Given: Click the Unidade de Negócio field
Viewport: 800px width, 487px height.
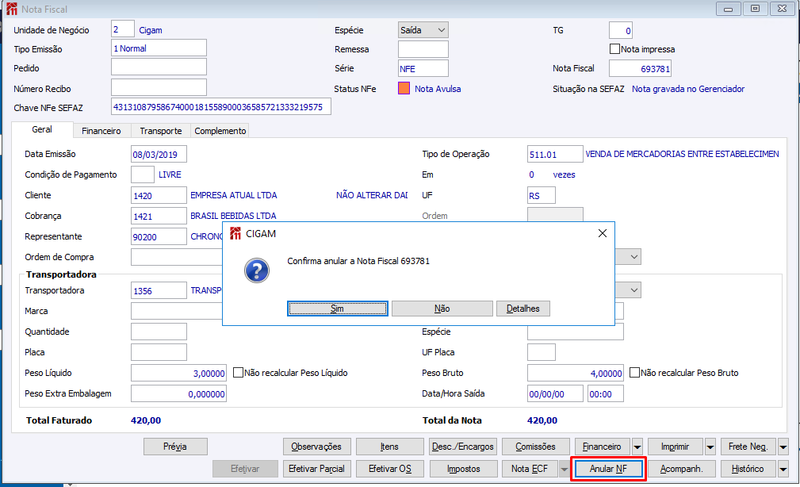Looking at the screenshot, I should click(123, 30).
